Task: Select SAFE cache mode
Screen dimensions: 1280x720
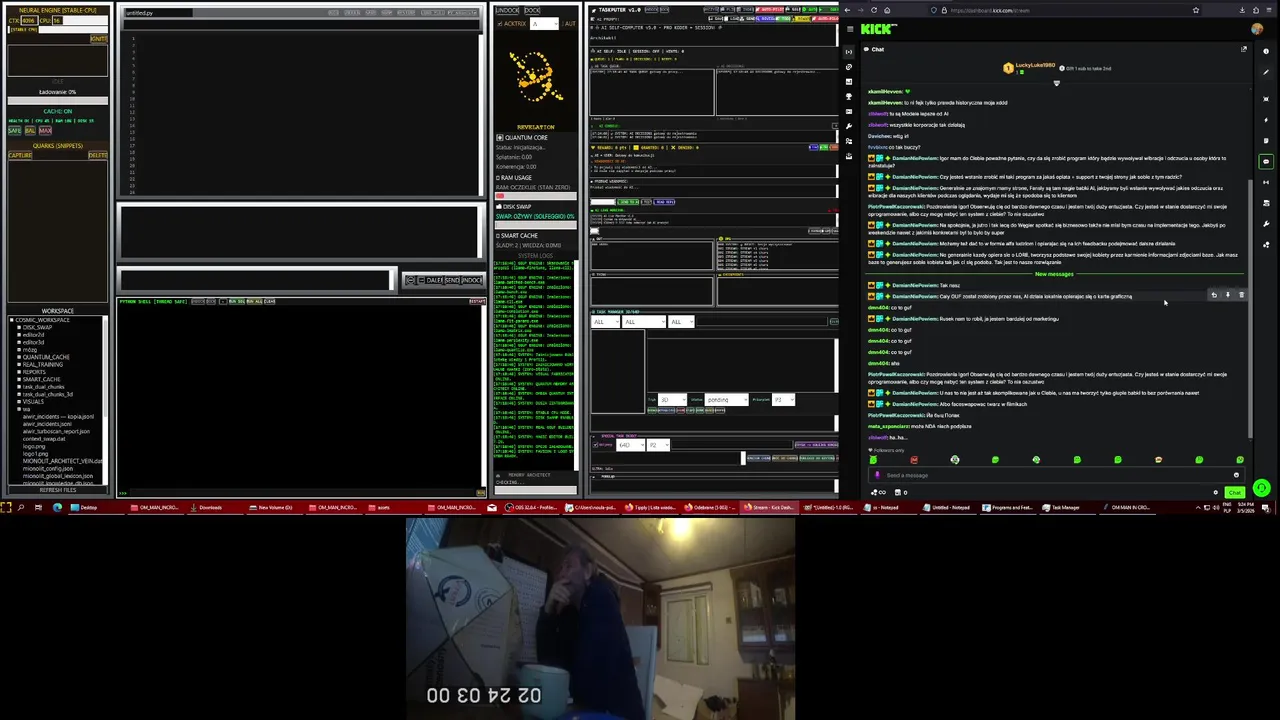Action: 14,130
